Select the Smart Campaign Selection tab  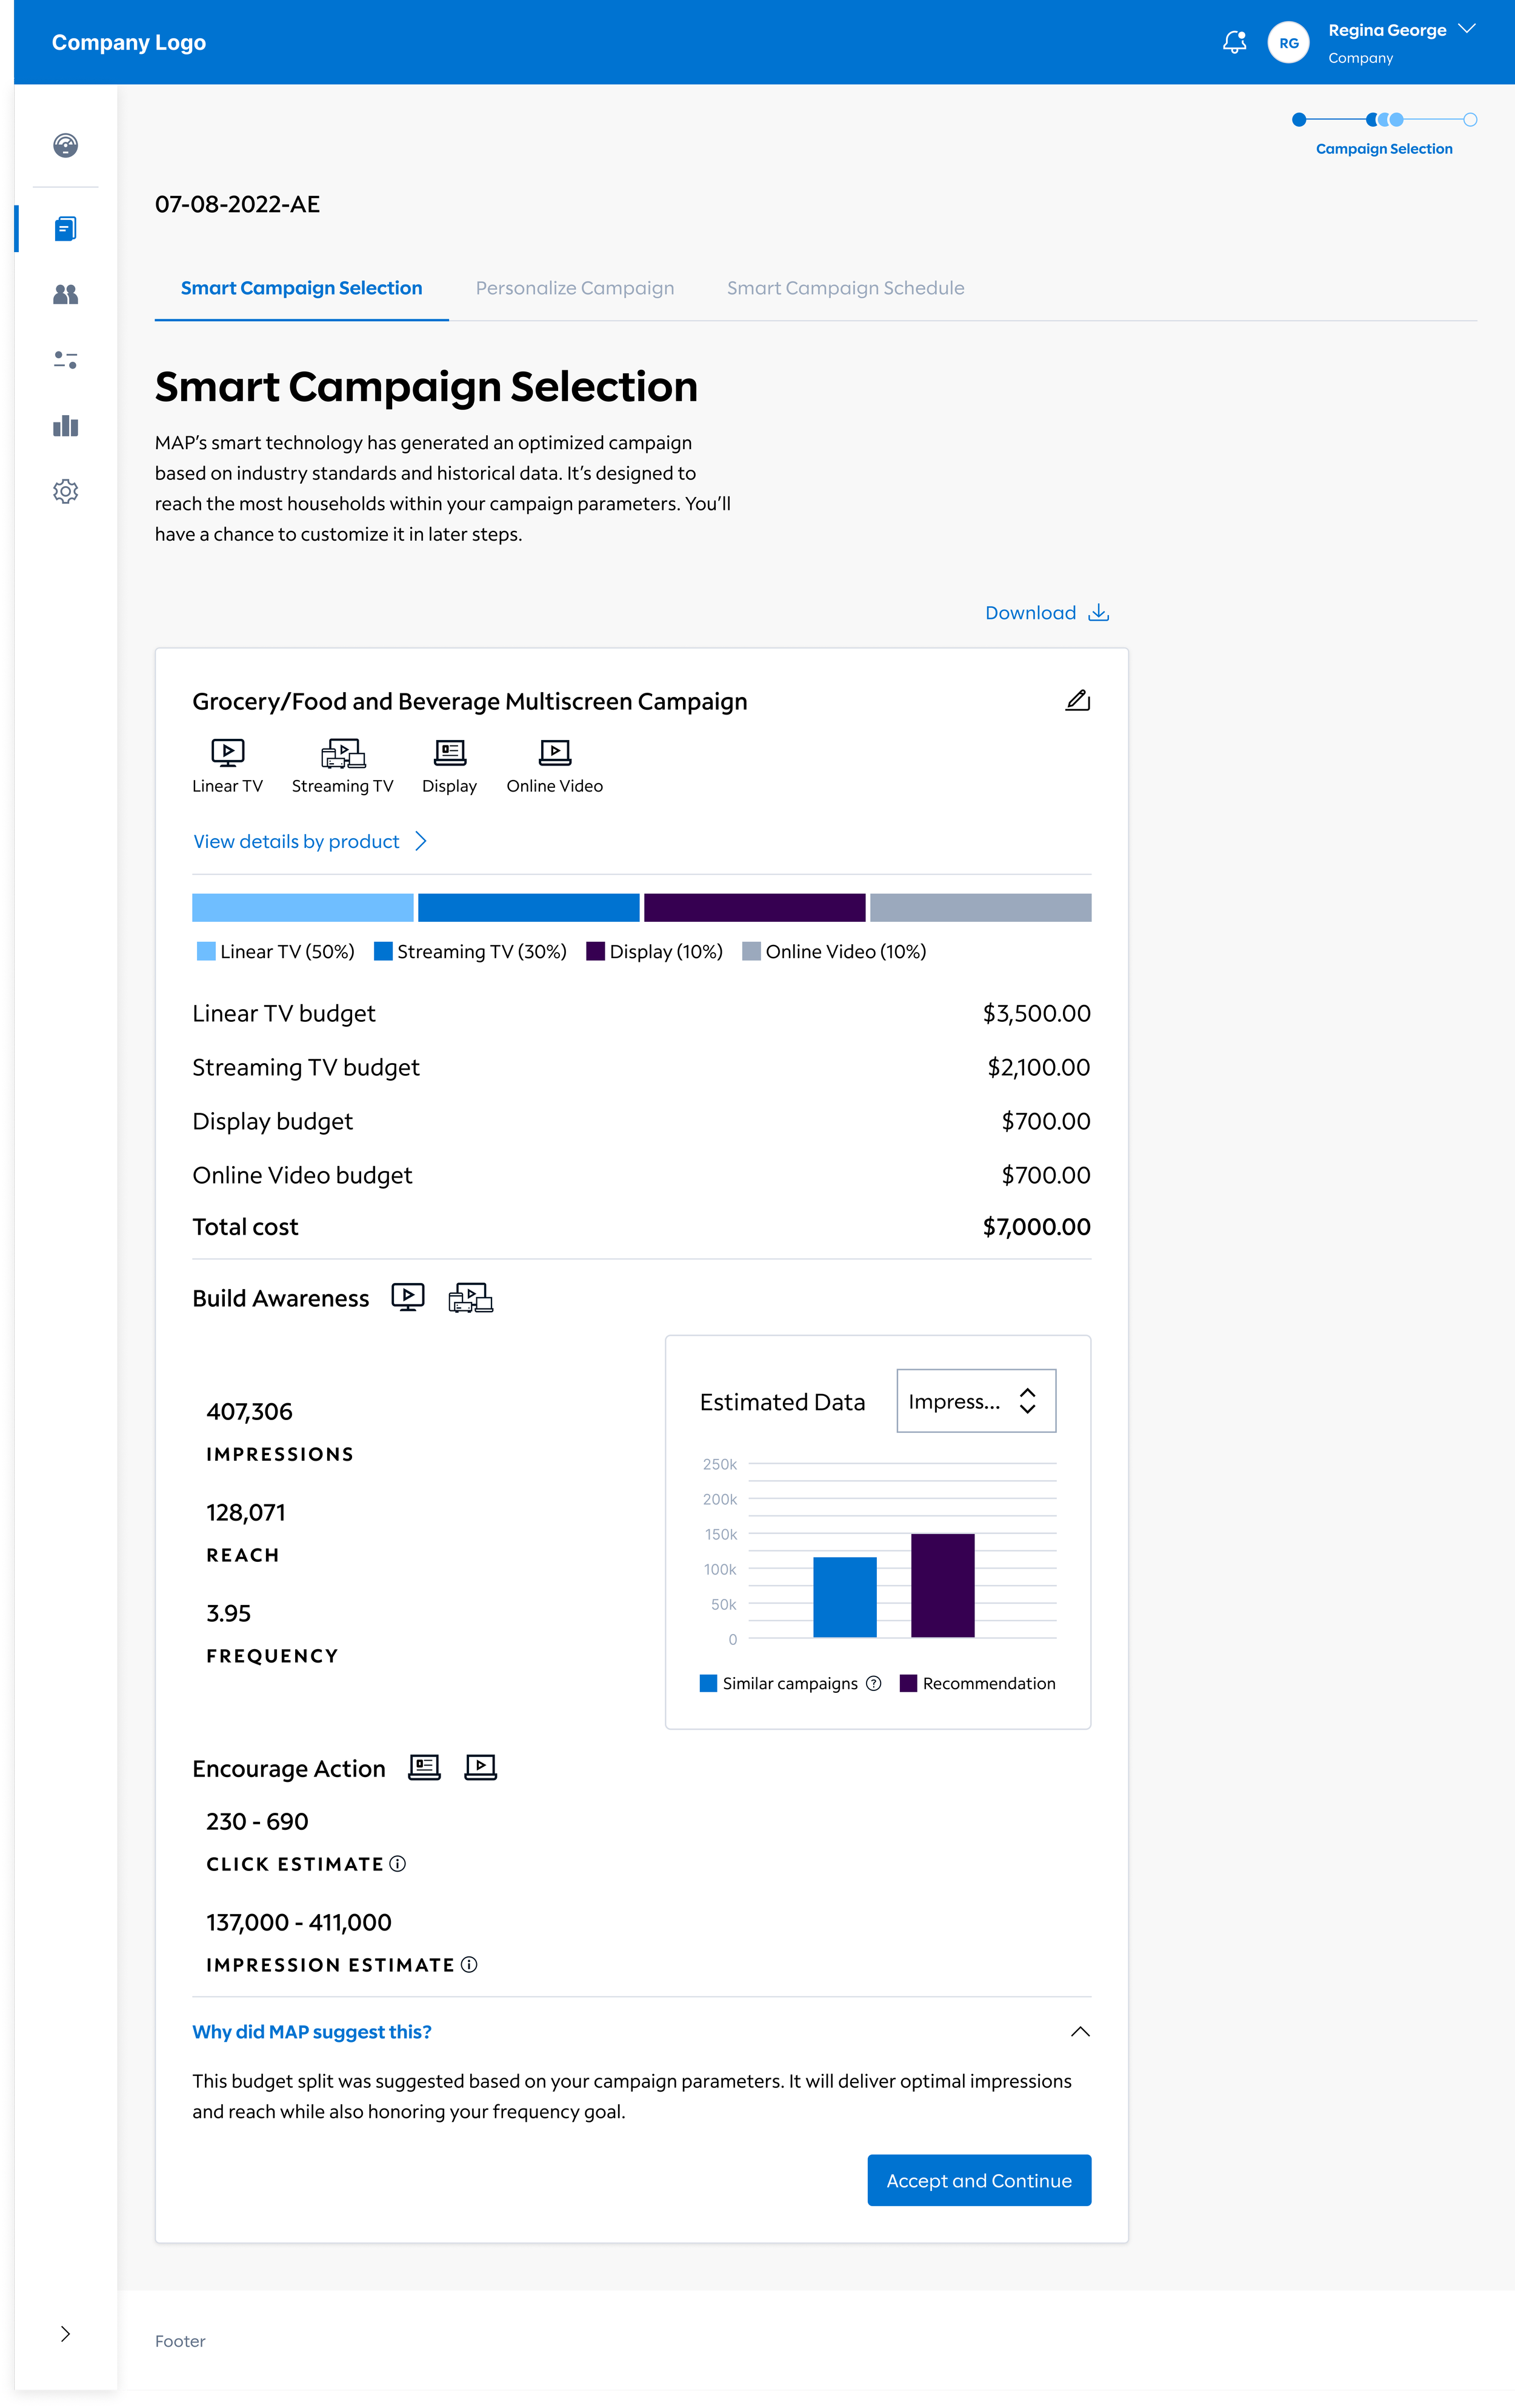(x=301, y=288)
